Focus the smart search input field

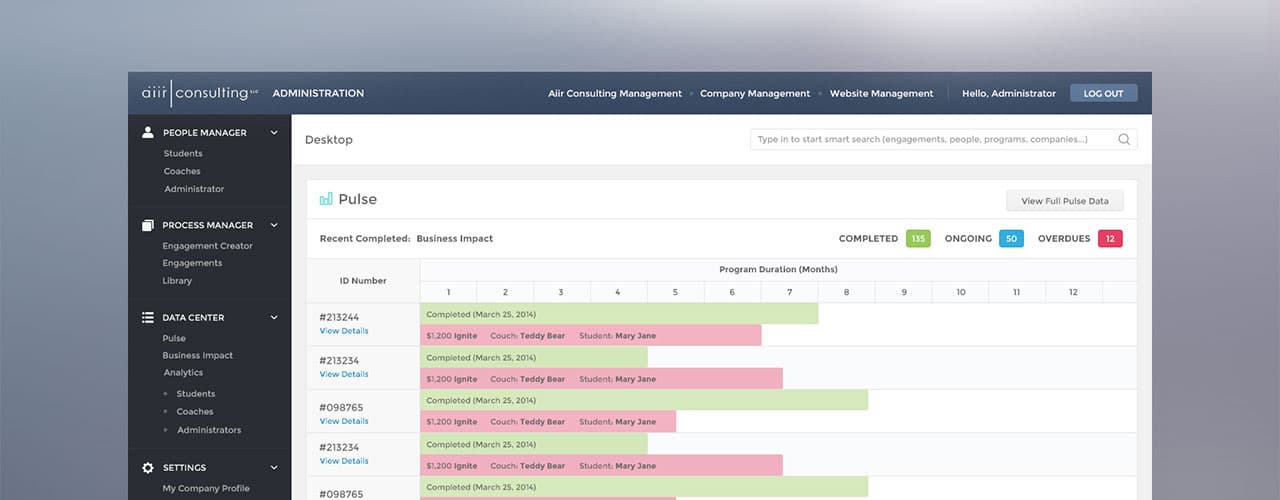(x=943, y=140)
